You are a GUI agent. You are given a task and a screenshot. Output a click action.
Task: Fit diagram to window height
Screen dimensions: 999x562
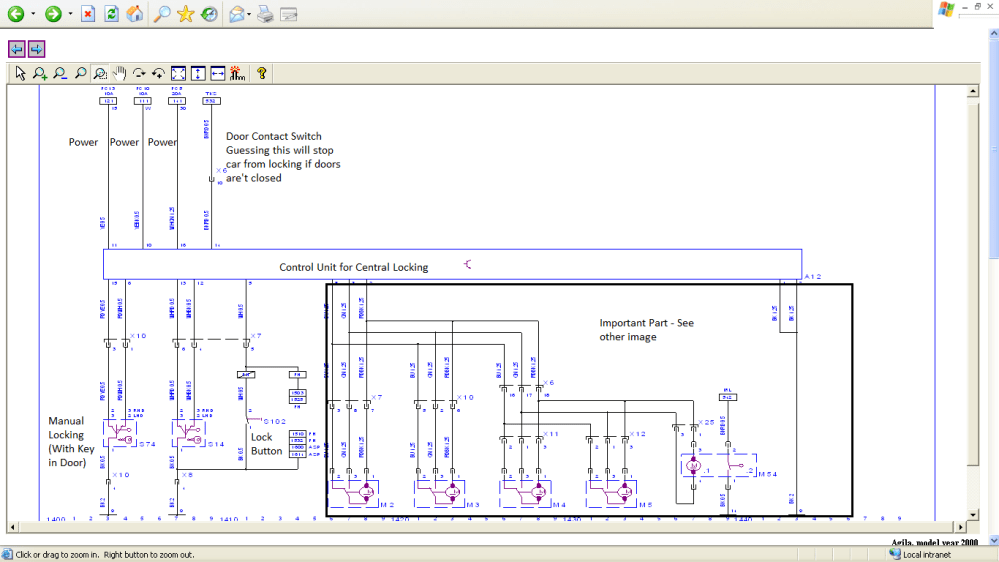point(198,73)
